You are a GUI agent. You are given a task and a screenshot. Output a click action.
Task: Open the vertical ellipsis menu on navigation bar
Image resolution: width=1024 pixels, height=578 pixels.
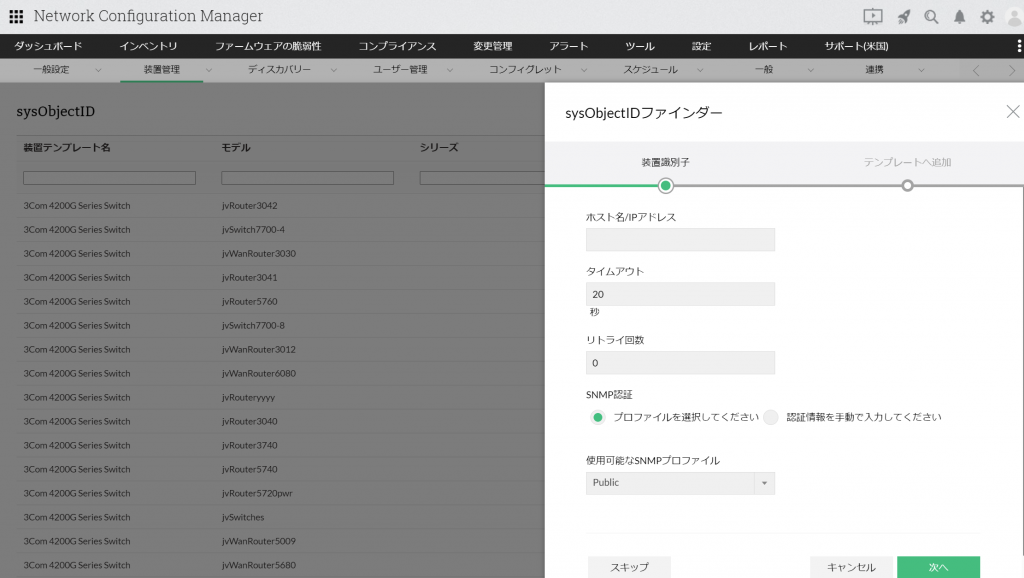1019,45
